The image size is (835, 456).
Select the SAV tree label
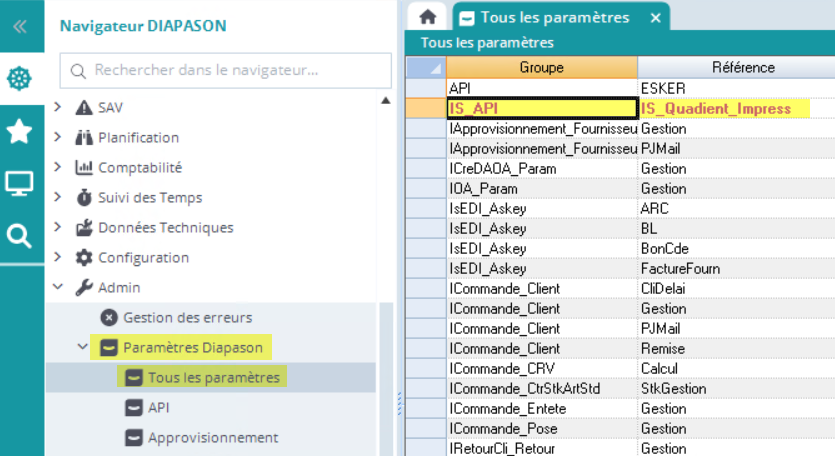coord(110,108)
